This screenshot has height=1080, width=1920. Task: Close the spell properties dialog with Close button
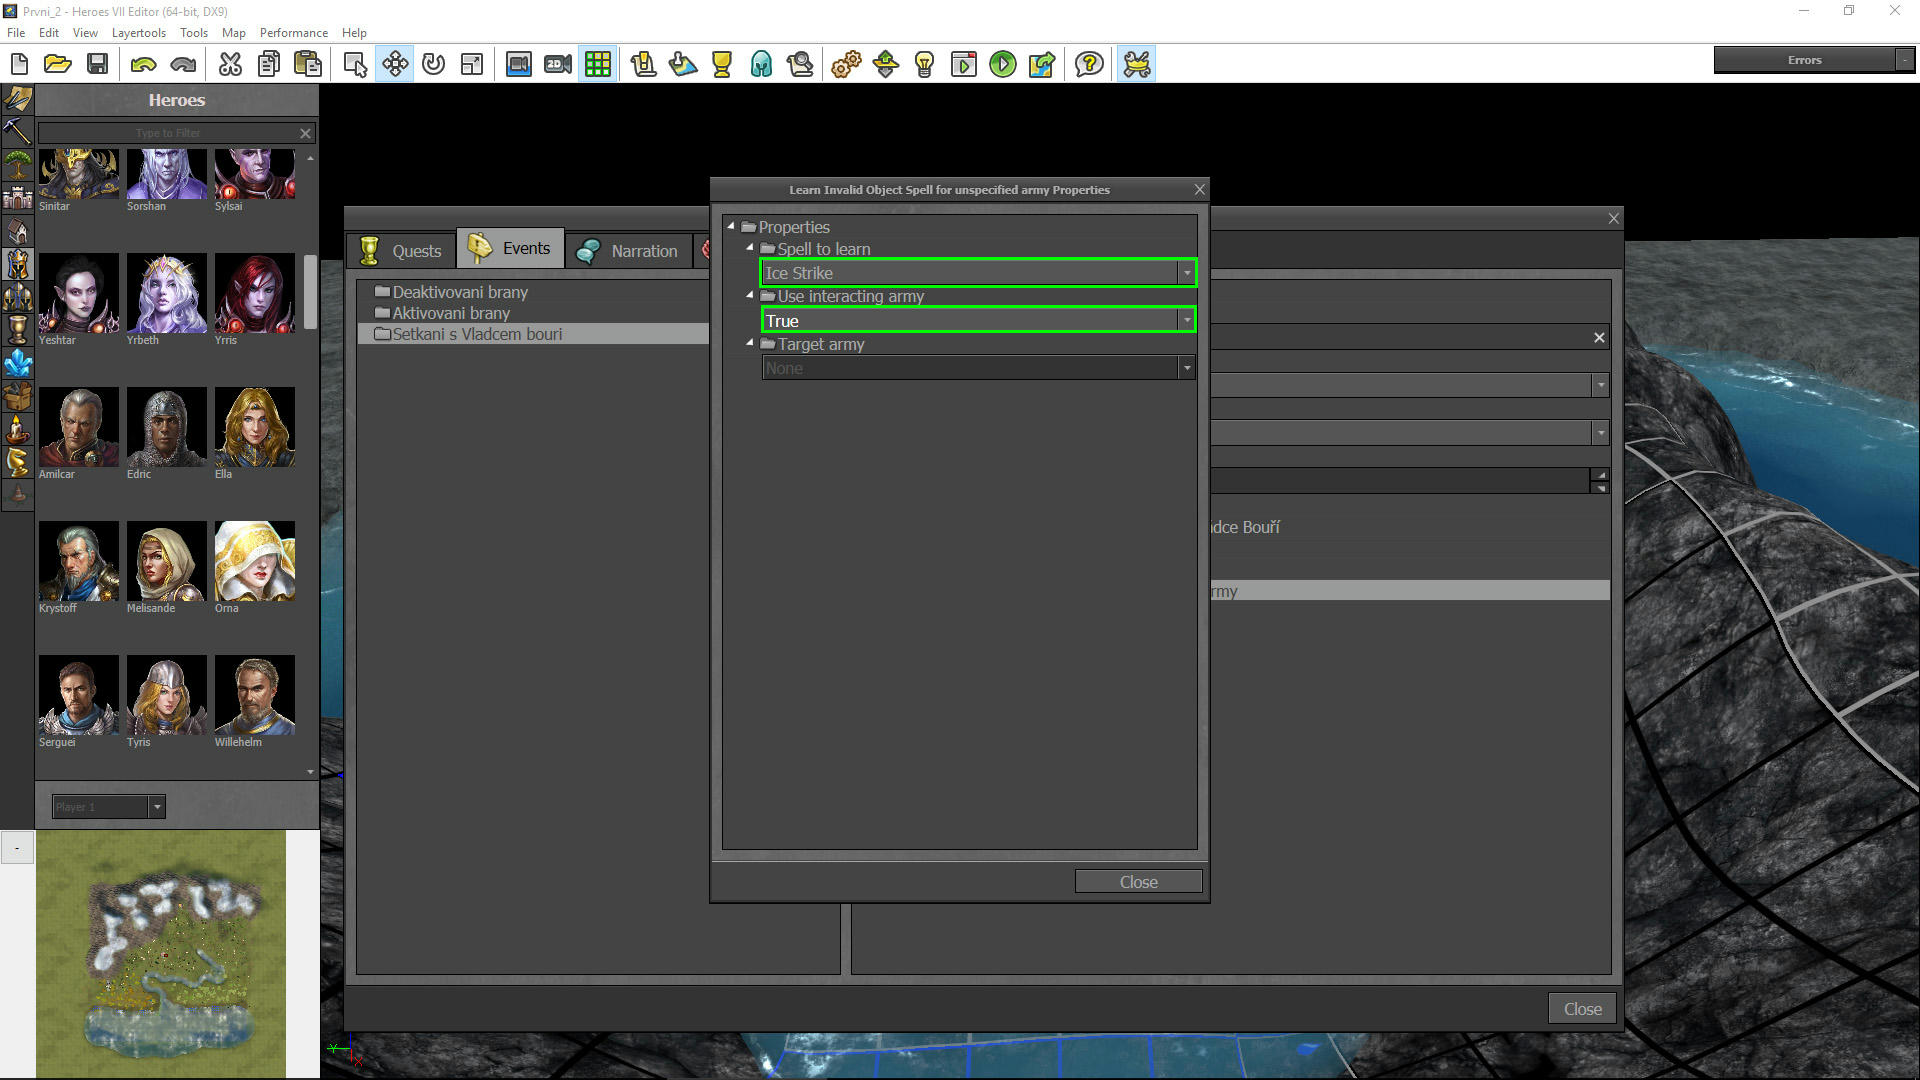[x=1138, y=881]
